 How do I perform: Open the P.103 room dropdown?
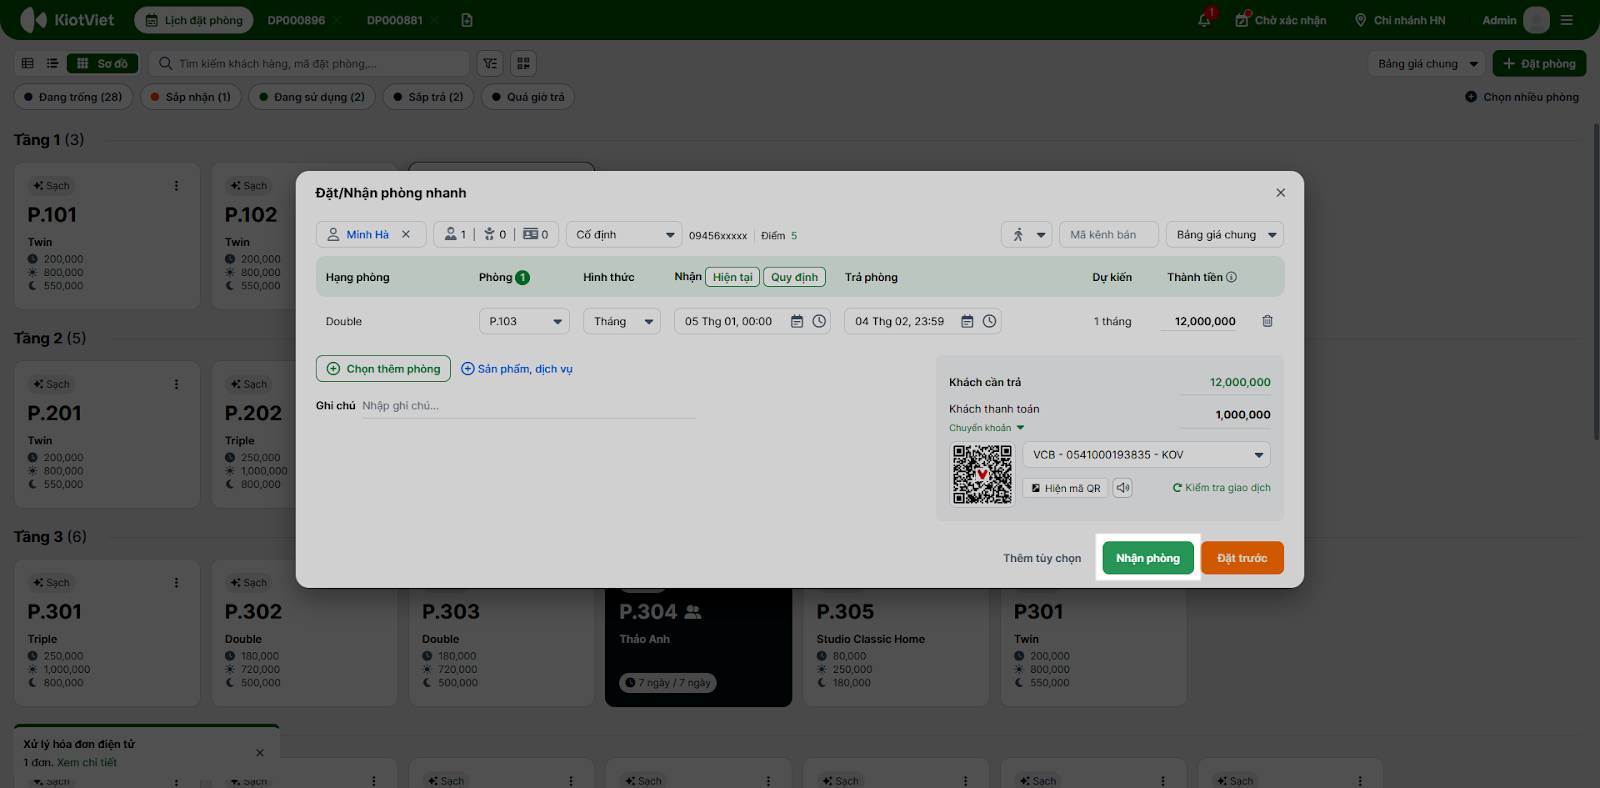(524, 321)
